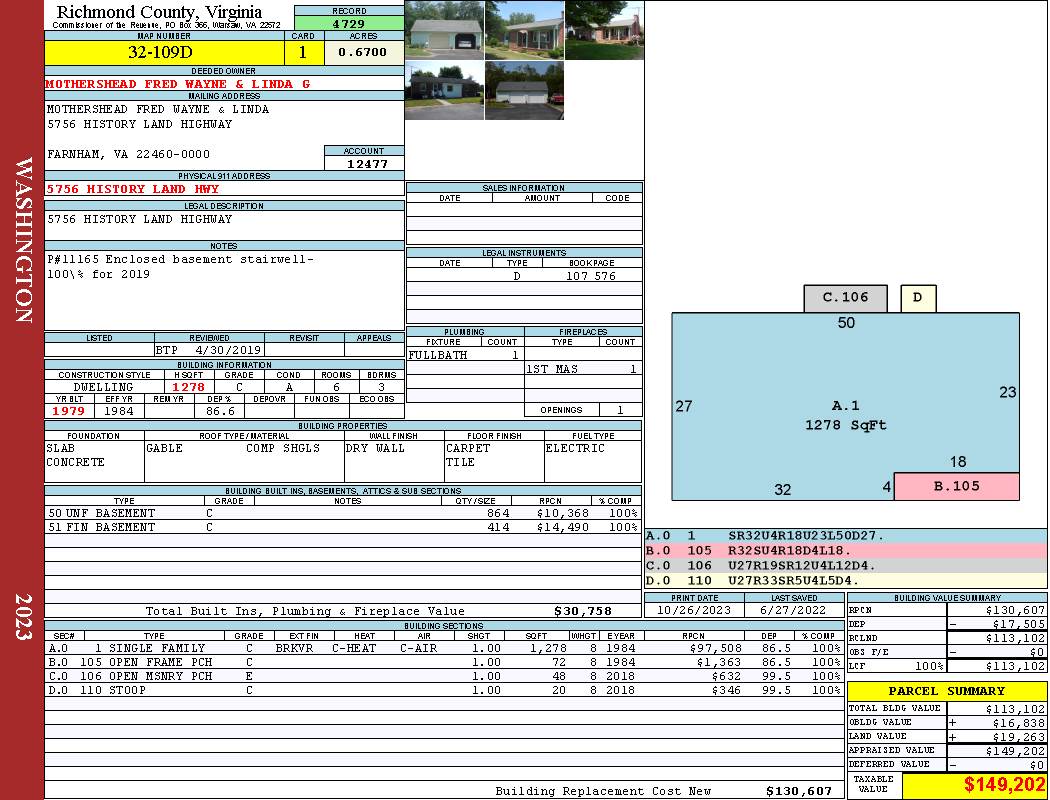Viewport: 1050px width, 800px height.
Task: Select the yellow map number 32-109D field
Action: (165, 52)
